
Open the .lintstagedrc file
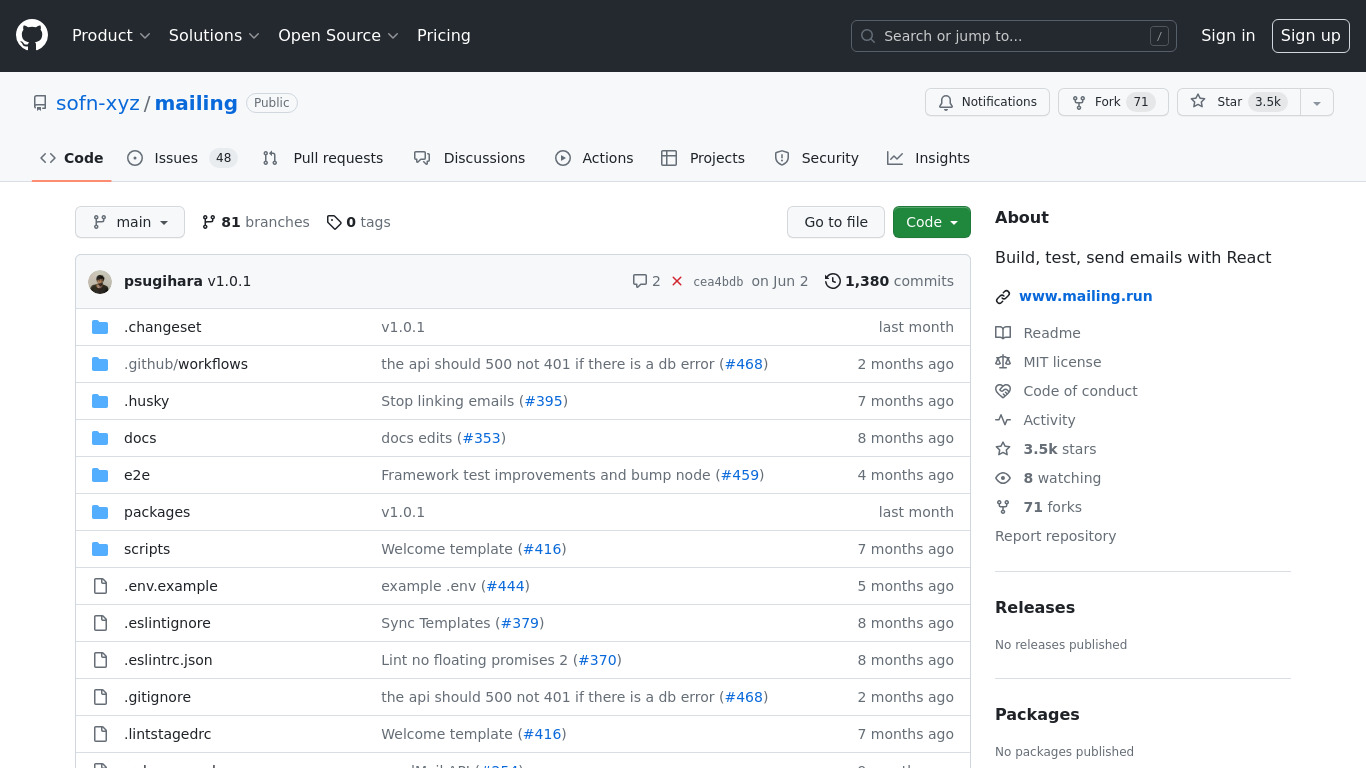(168, 734)
